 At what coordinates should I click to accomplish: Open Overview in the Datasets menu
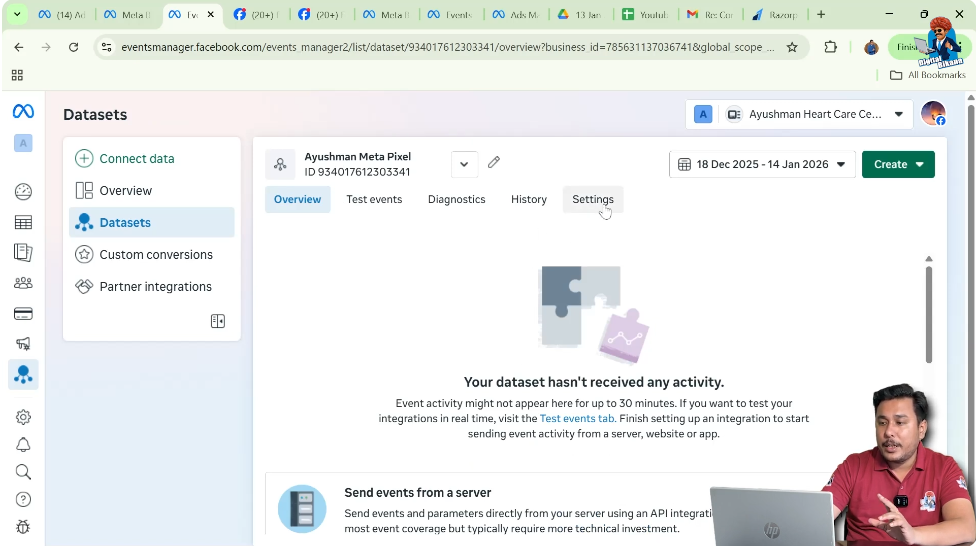click(152, 191)
